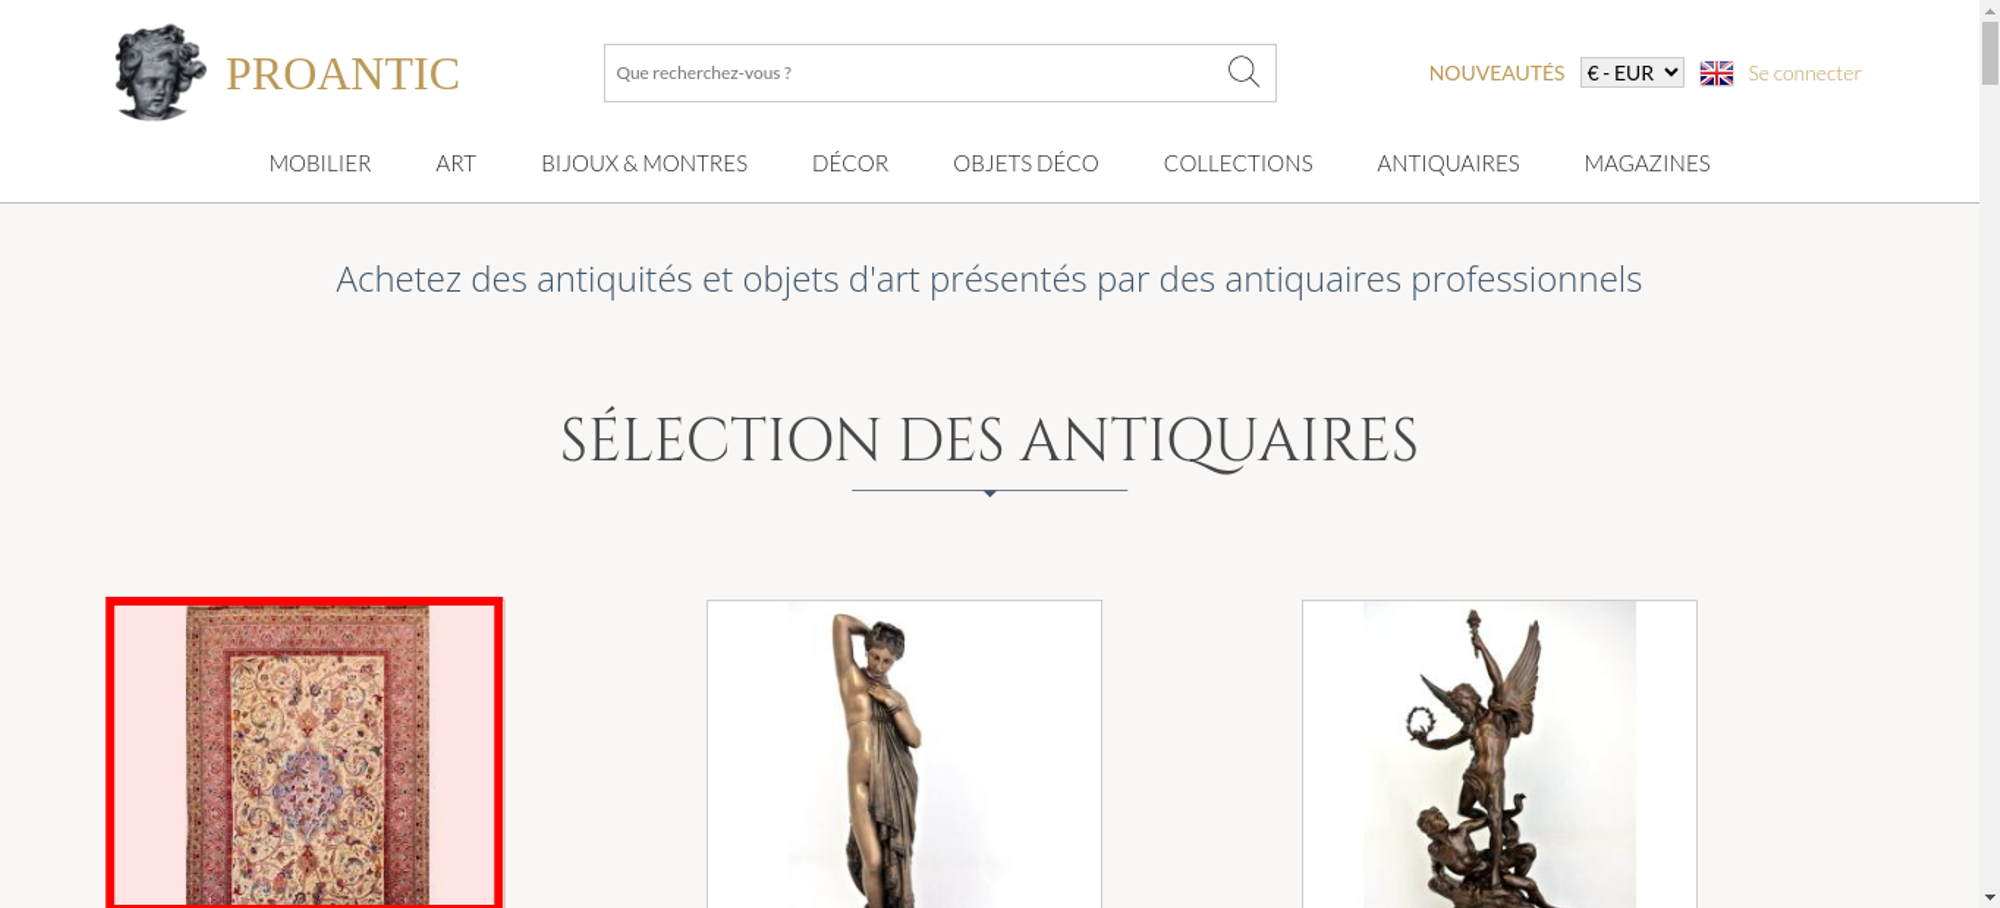Open the bronze female statue thumbnail

click(904, 754)
